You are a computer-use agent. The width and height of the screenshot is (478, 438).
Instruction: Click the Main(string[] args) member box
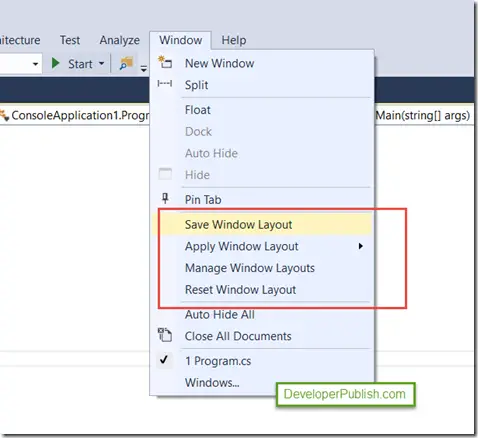(423, 115)
